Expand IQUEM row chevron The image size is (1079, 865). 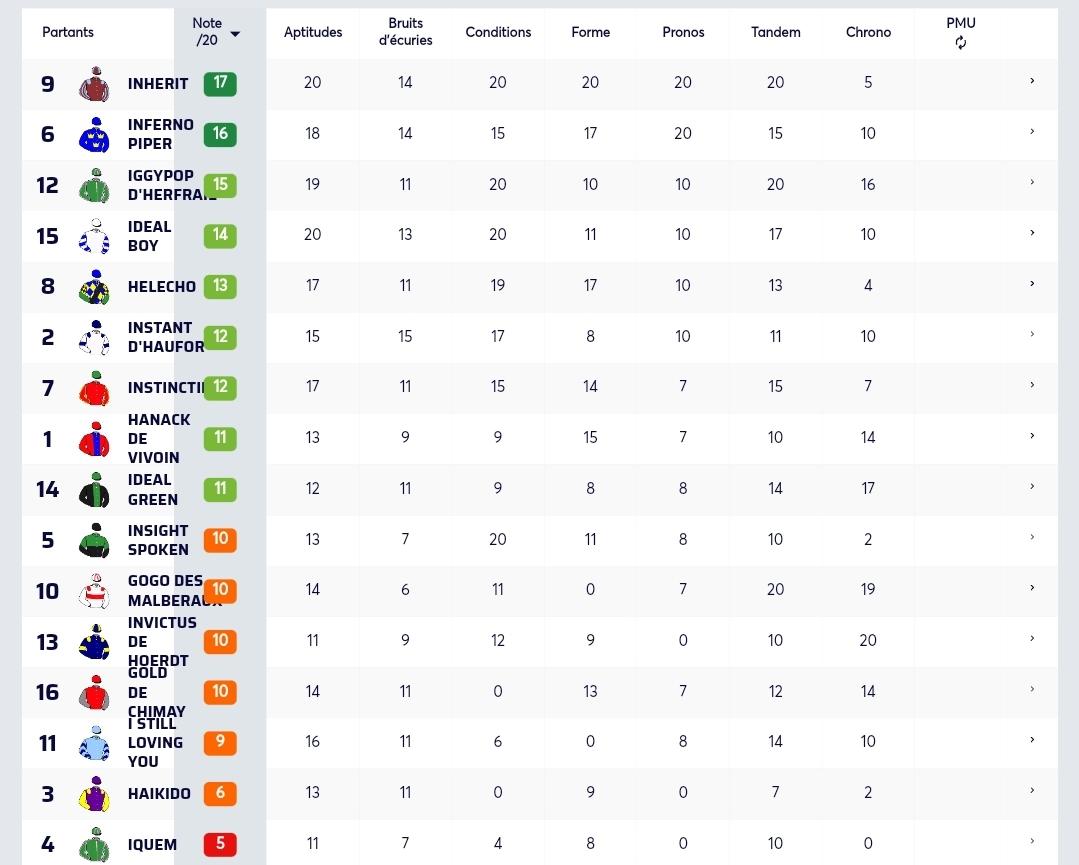[1032, 841]
